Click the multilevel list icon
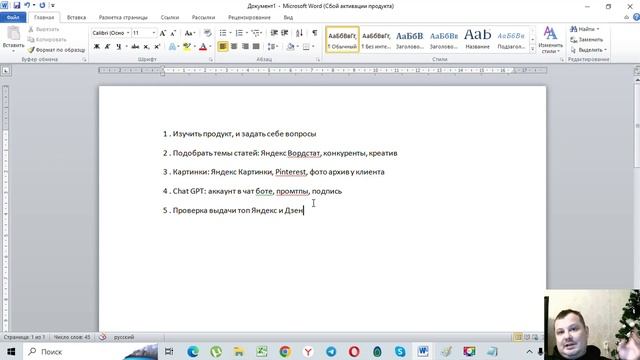640x360 pixels. tap(256, 33)
